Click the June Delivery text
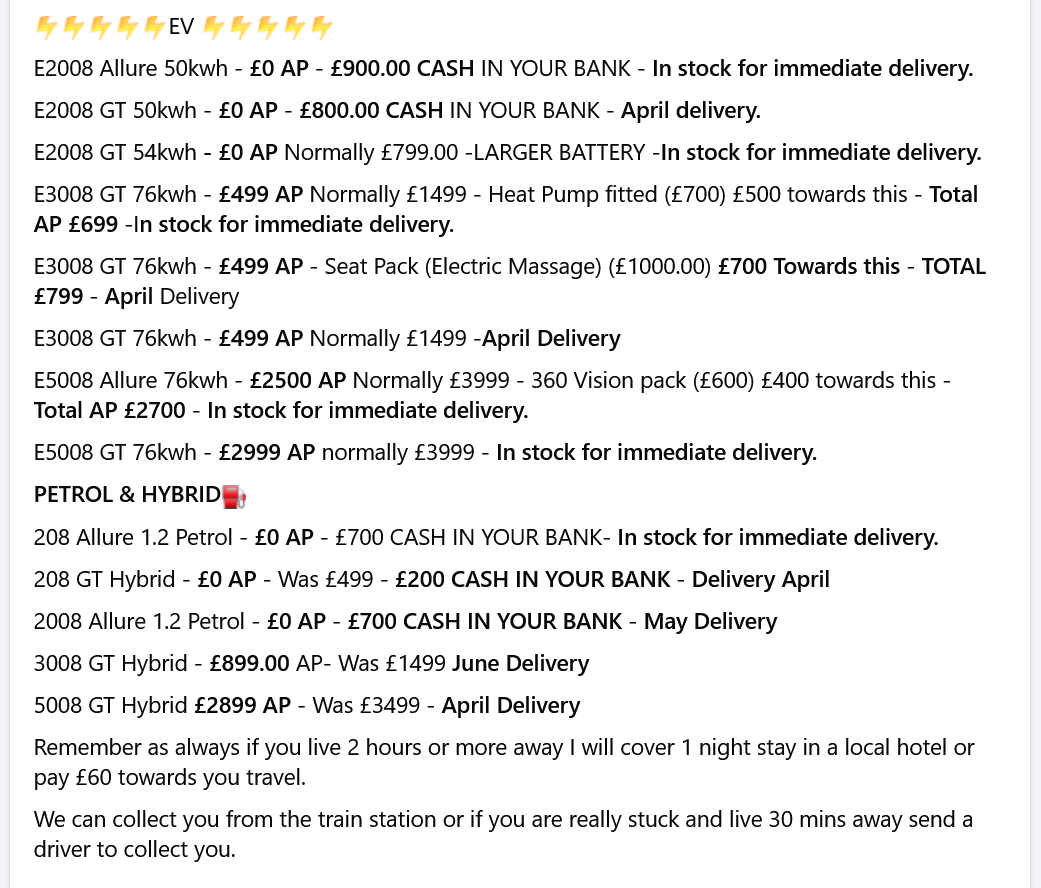 coord(520,664)
